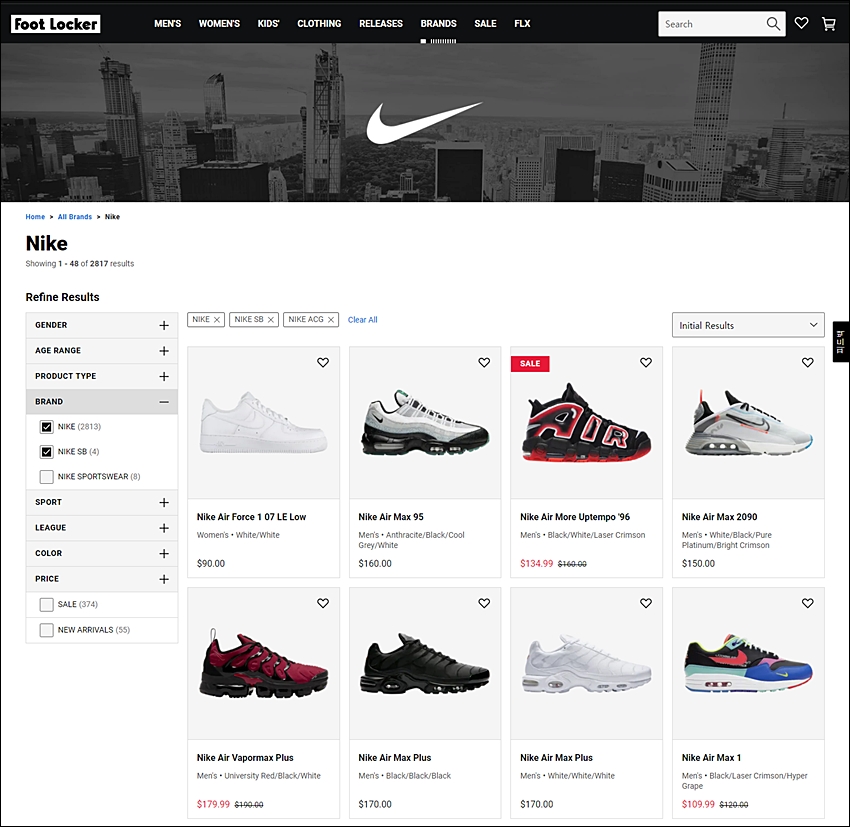Open the Air Max 95 shoe image
The image size is (850, 827).
coord(425,422)
